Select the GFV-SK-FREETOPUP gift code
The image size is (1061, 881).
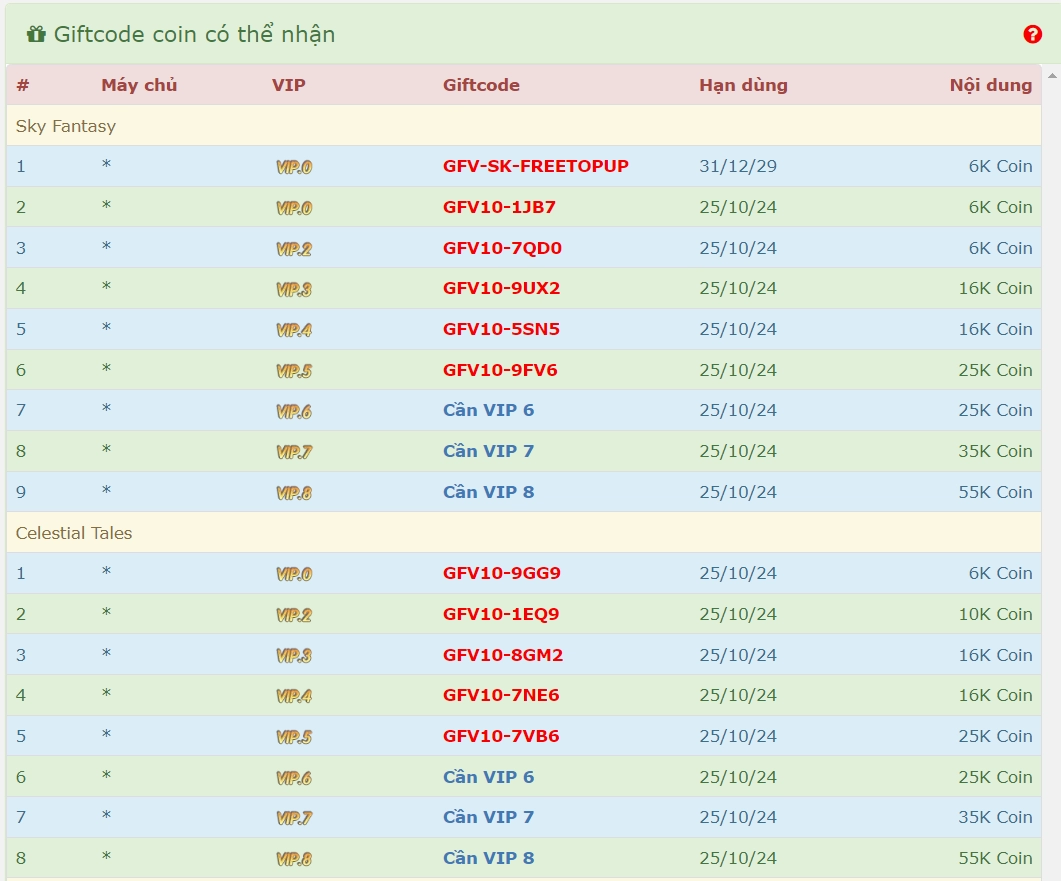[x=535, y=166]
